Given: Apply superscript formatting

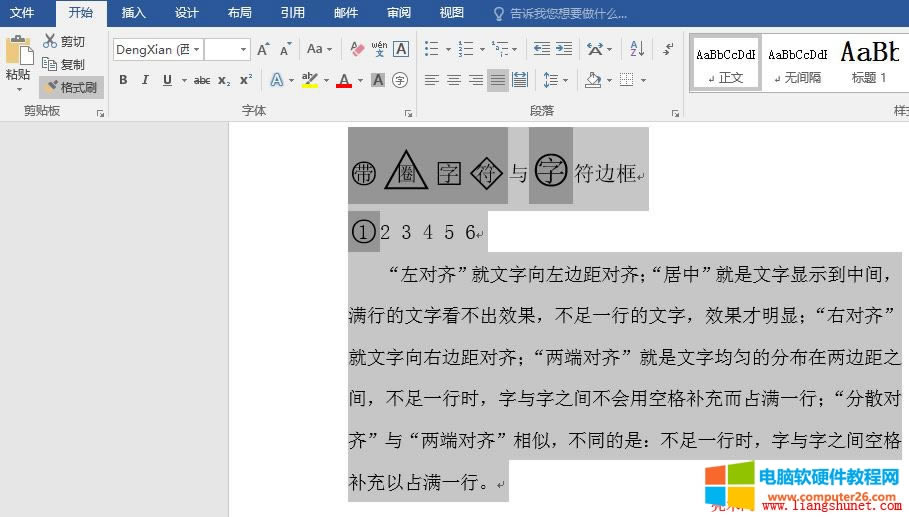Looking at the screenshot, I should tap(246, 80).
